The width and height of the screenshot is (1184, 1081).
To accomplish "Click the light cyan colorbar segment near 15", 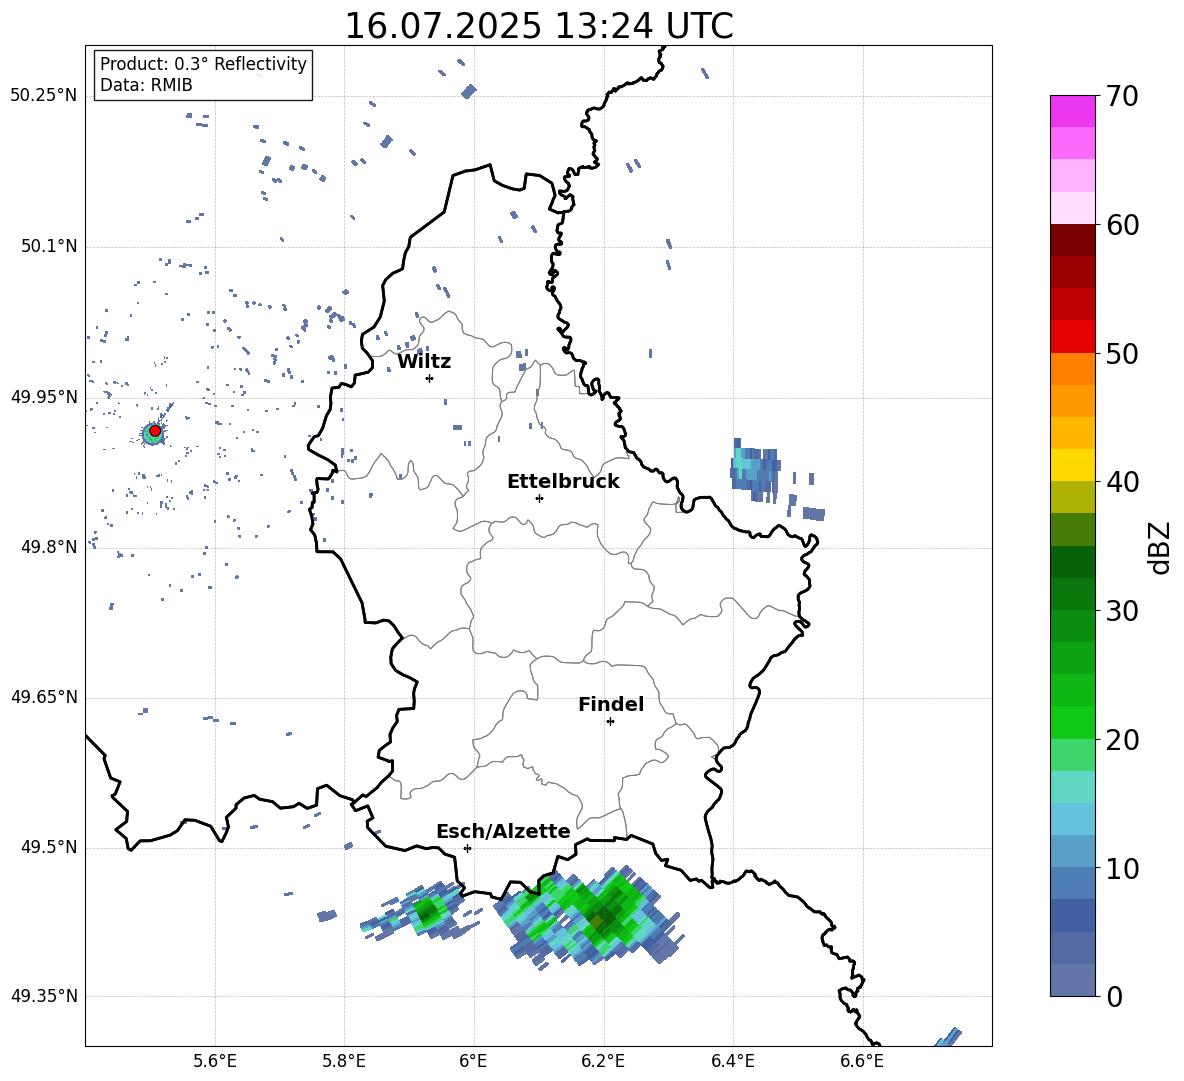I will [x=1073, y=787].
